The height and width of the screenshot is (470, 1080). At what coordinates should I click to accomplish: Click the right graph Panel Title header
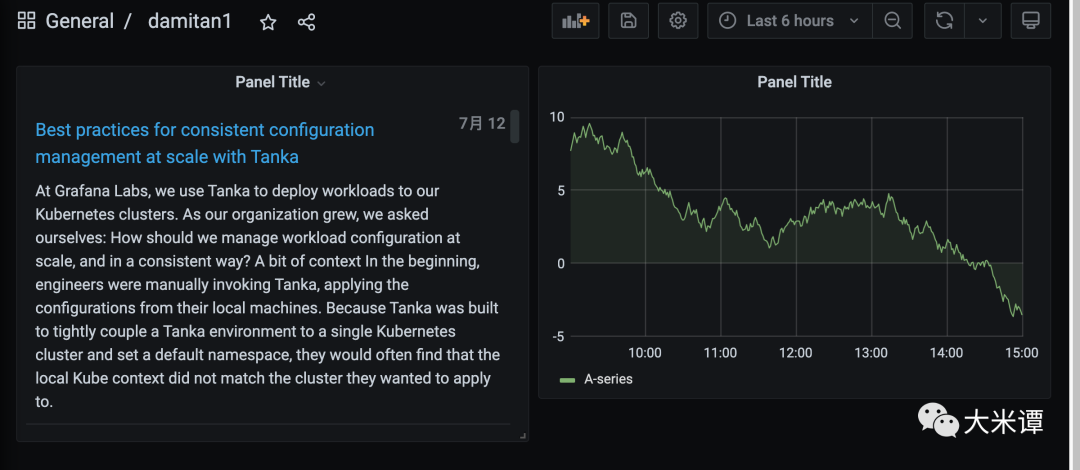tap(794, 82)
